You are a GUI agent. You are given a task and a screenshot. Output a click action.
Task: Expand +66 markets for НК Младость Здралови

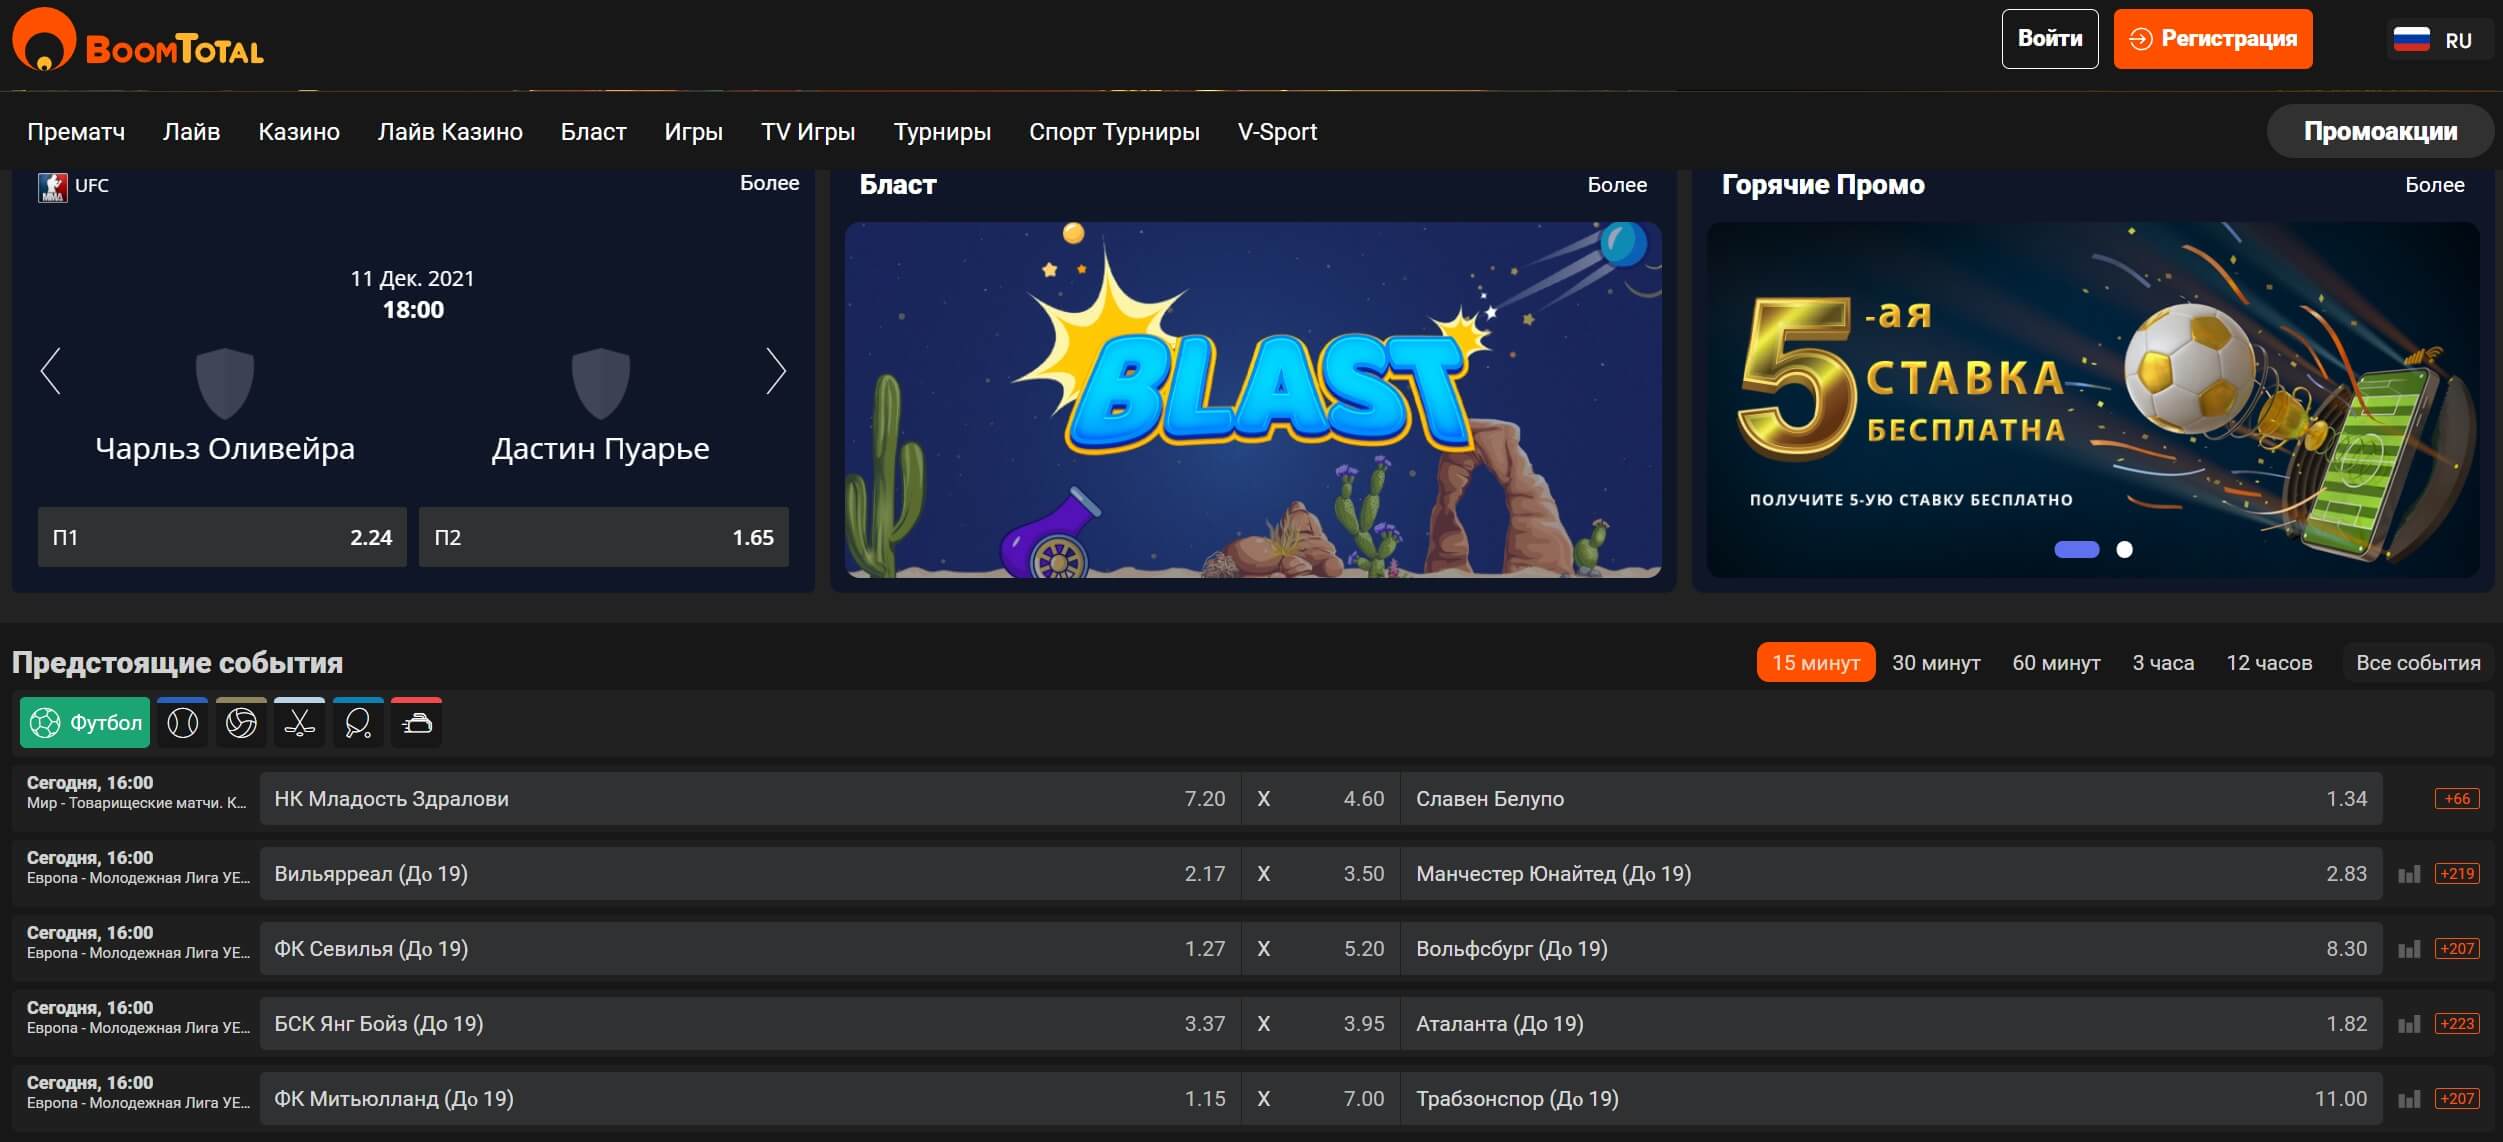pos(2457,798)
